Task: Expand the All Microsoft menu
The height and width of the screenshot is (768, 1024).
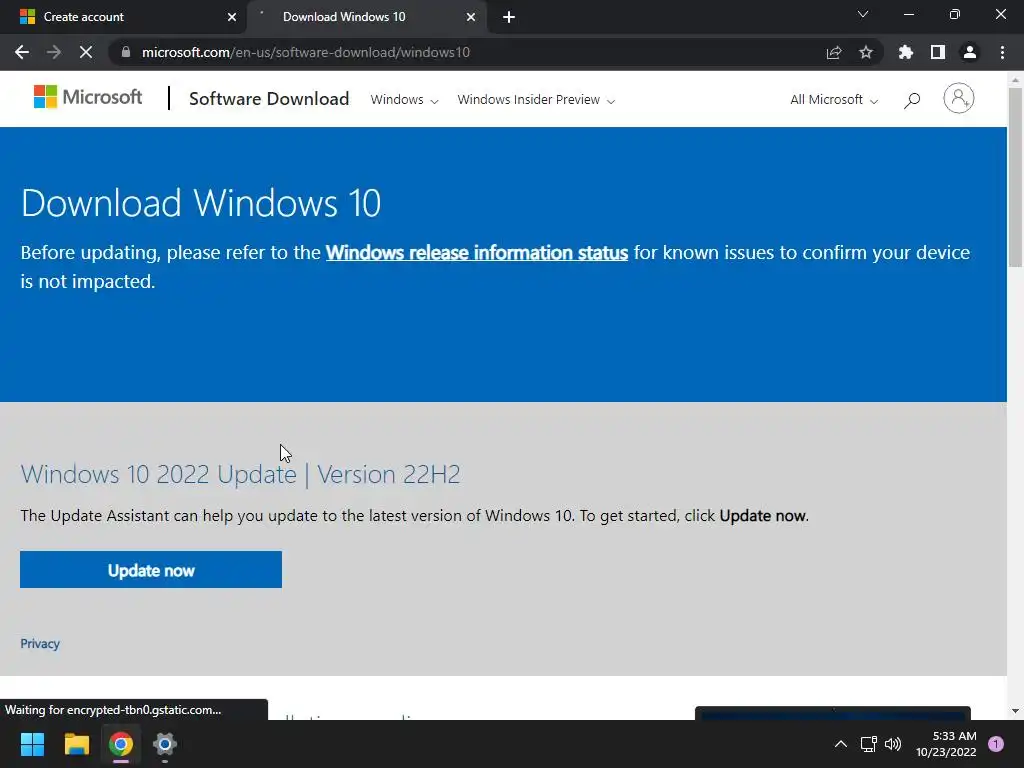Action: (834, 100)
